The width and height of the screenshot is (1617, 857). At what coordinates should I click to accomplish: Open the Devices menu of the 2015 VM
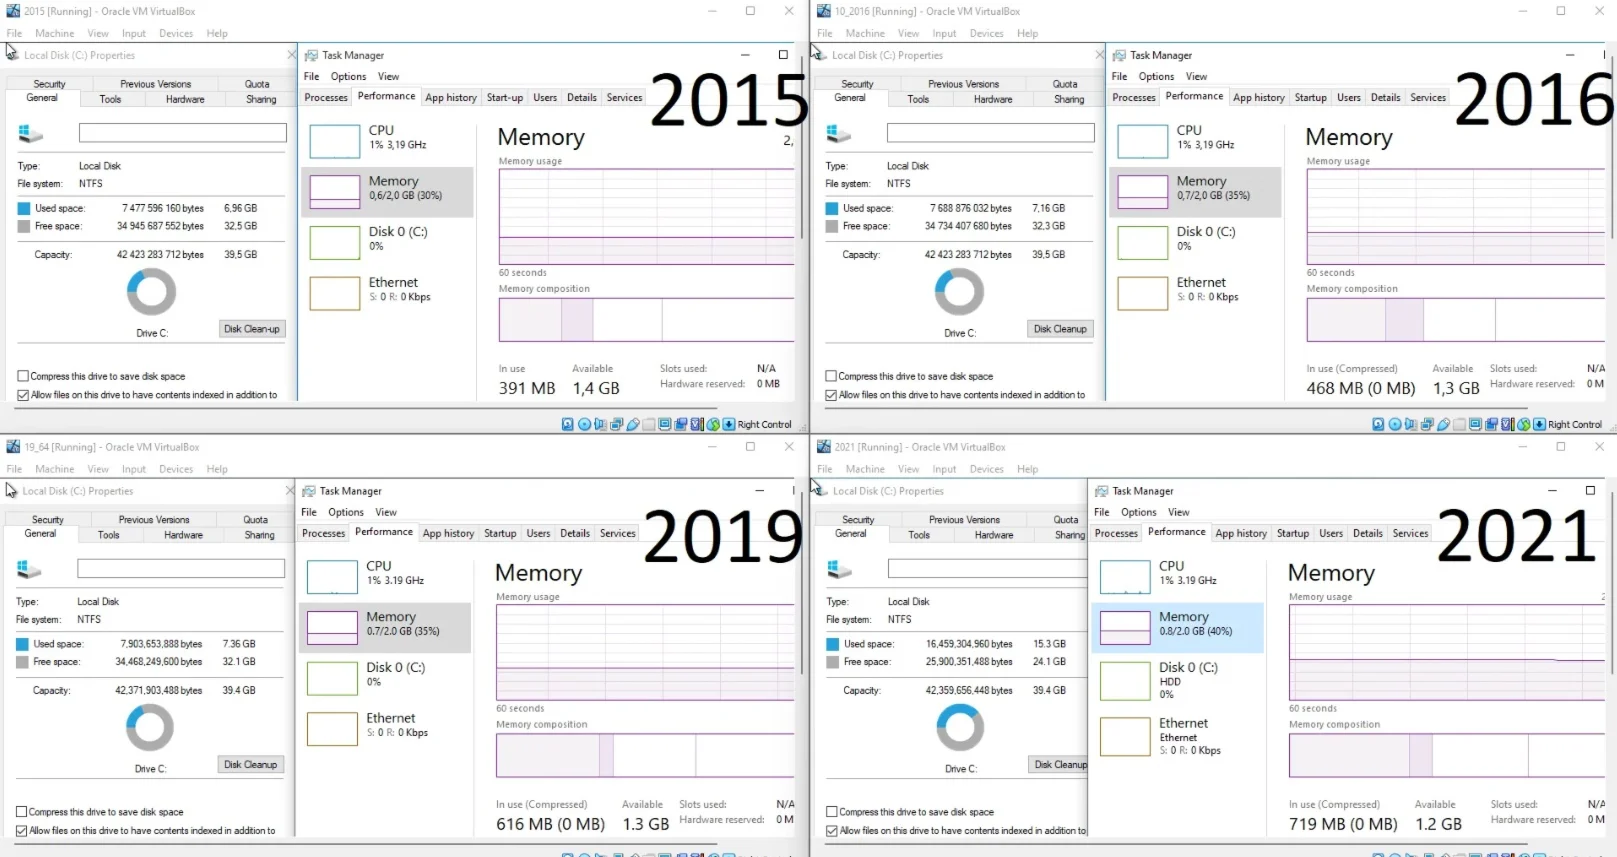click(x=176, y=33)
